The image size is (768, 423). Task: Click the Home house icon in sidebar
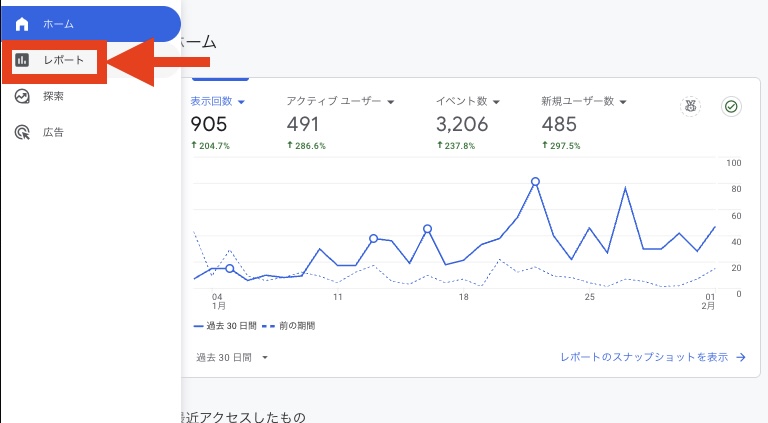(x=22, y=23)
